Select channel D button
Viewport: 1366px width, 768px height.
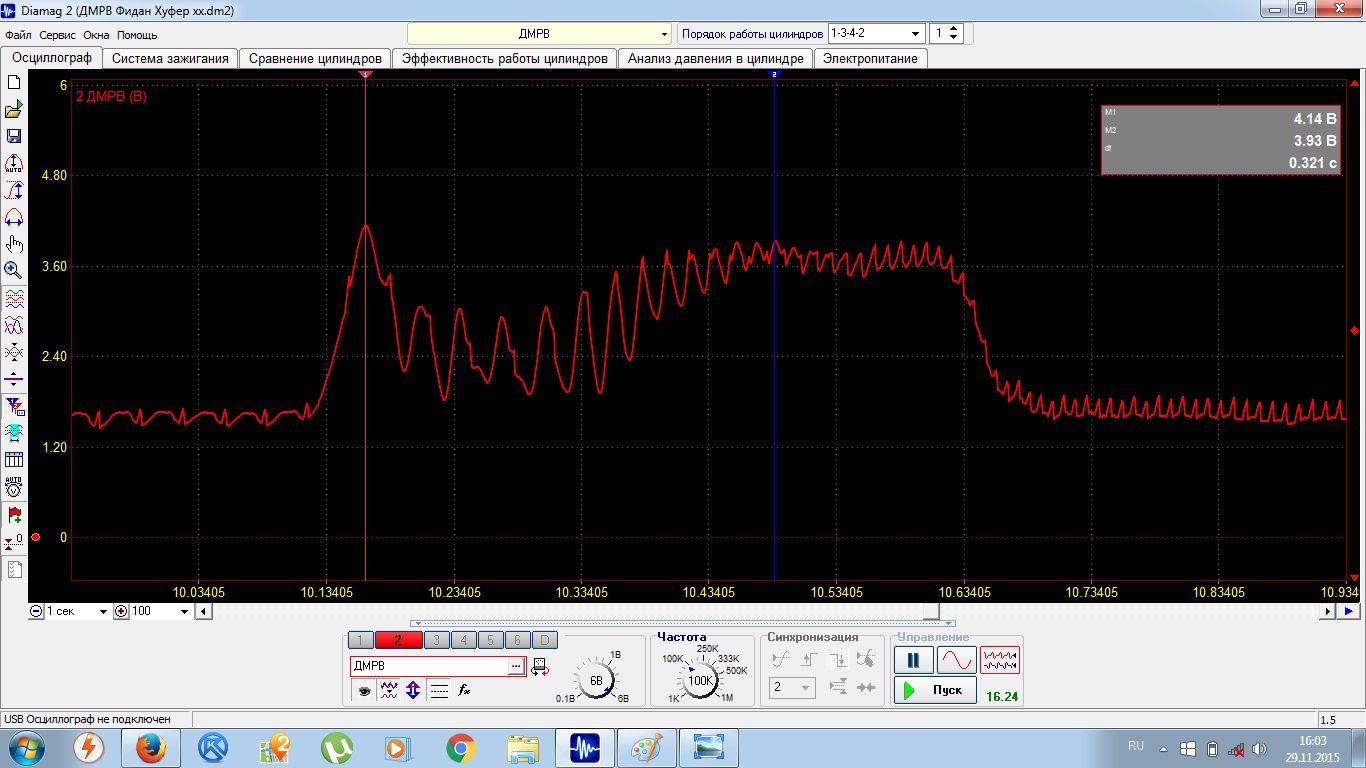point(544,640)
